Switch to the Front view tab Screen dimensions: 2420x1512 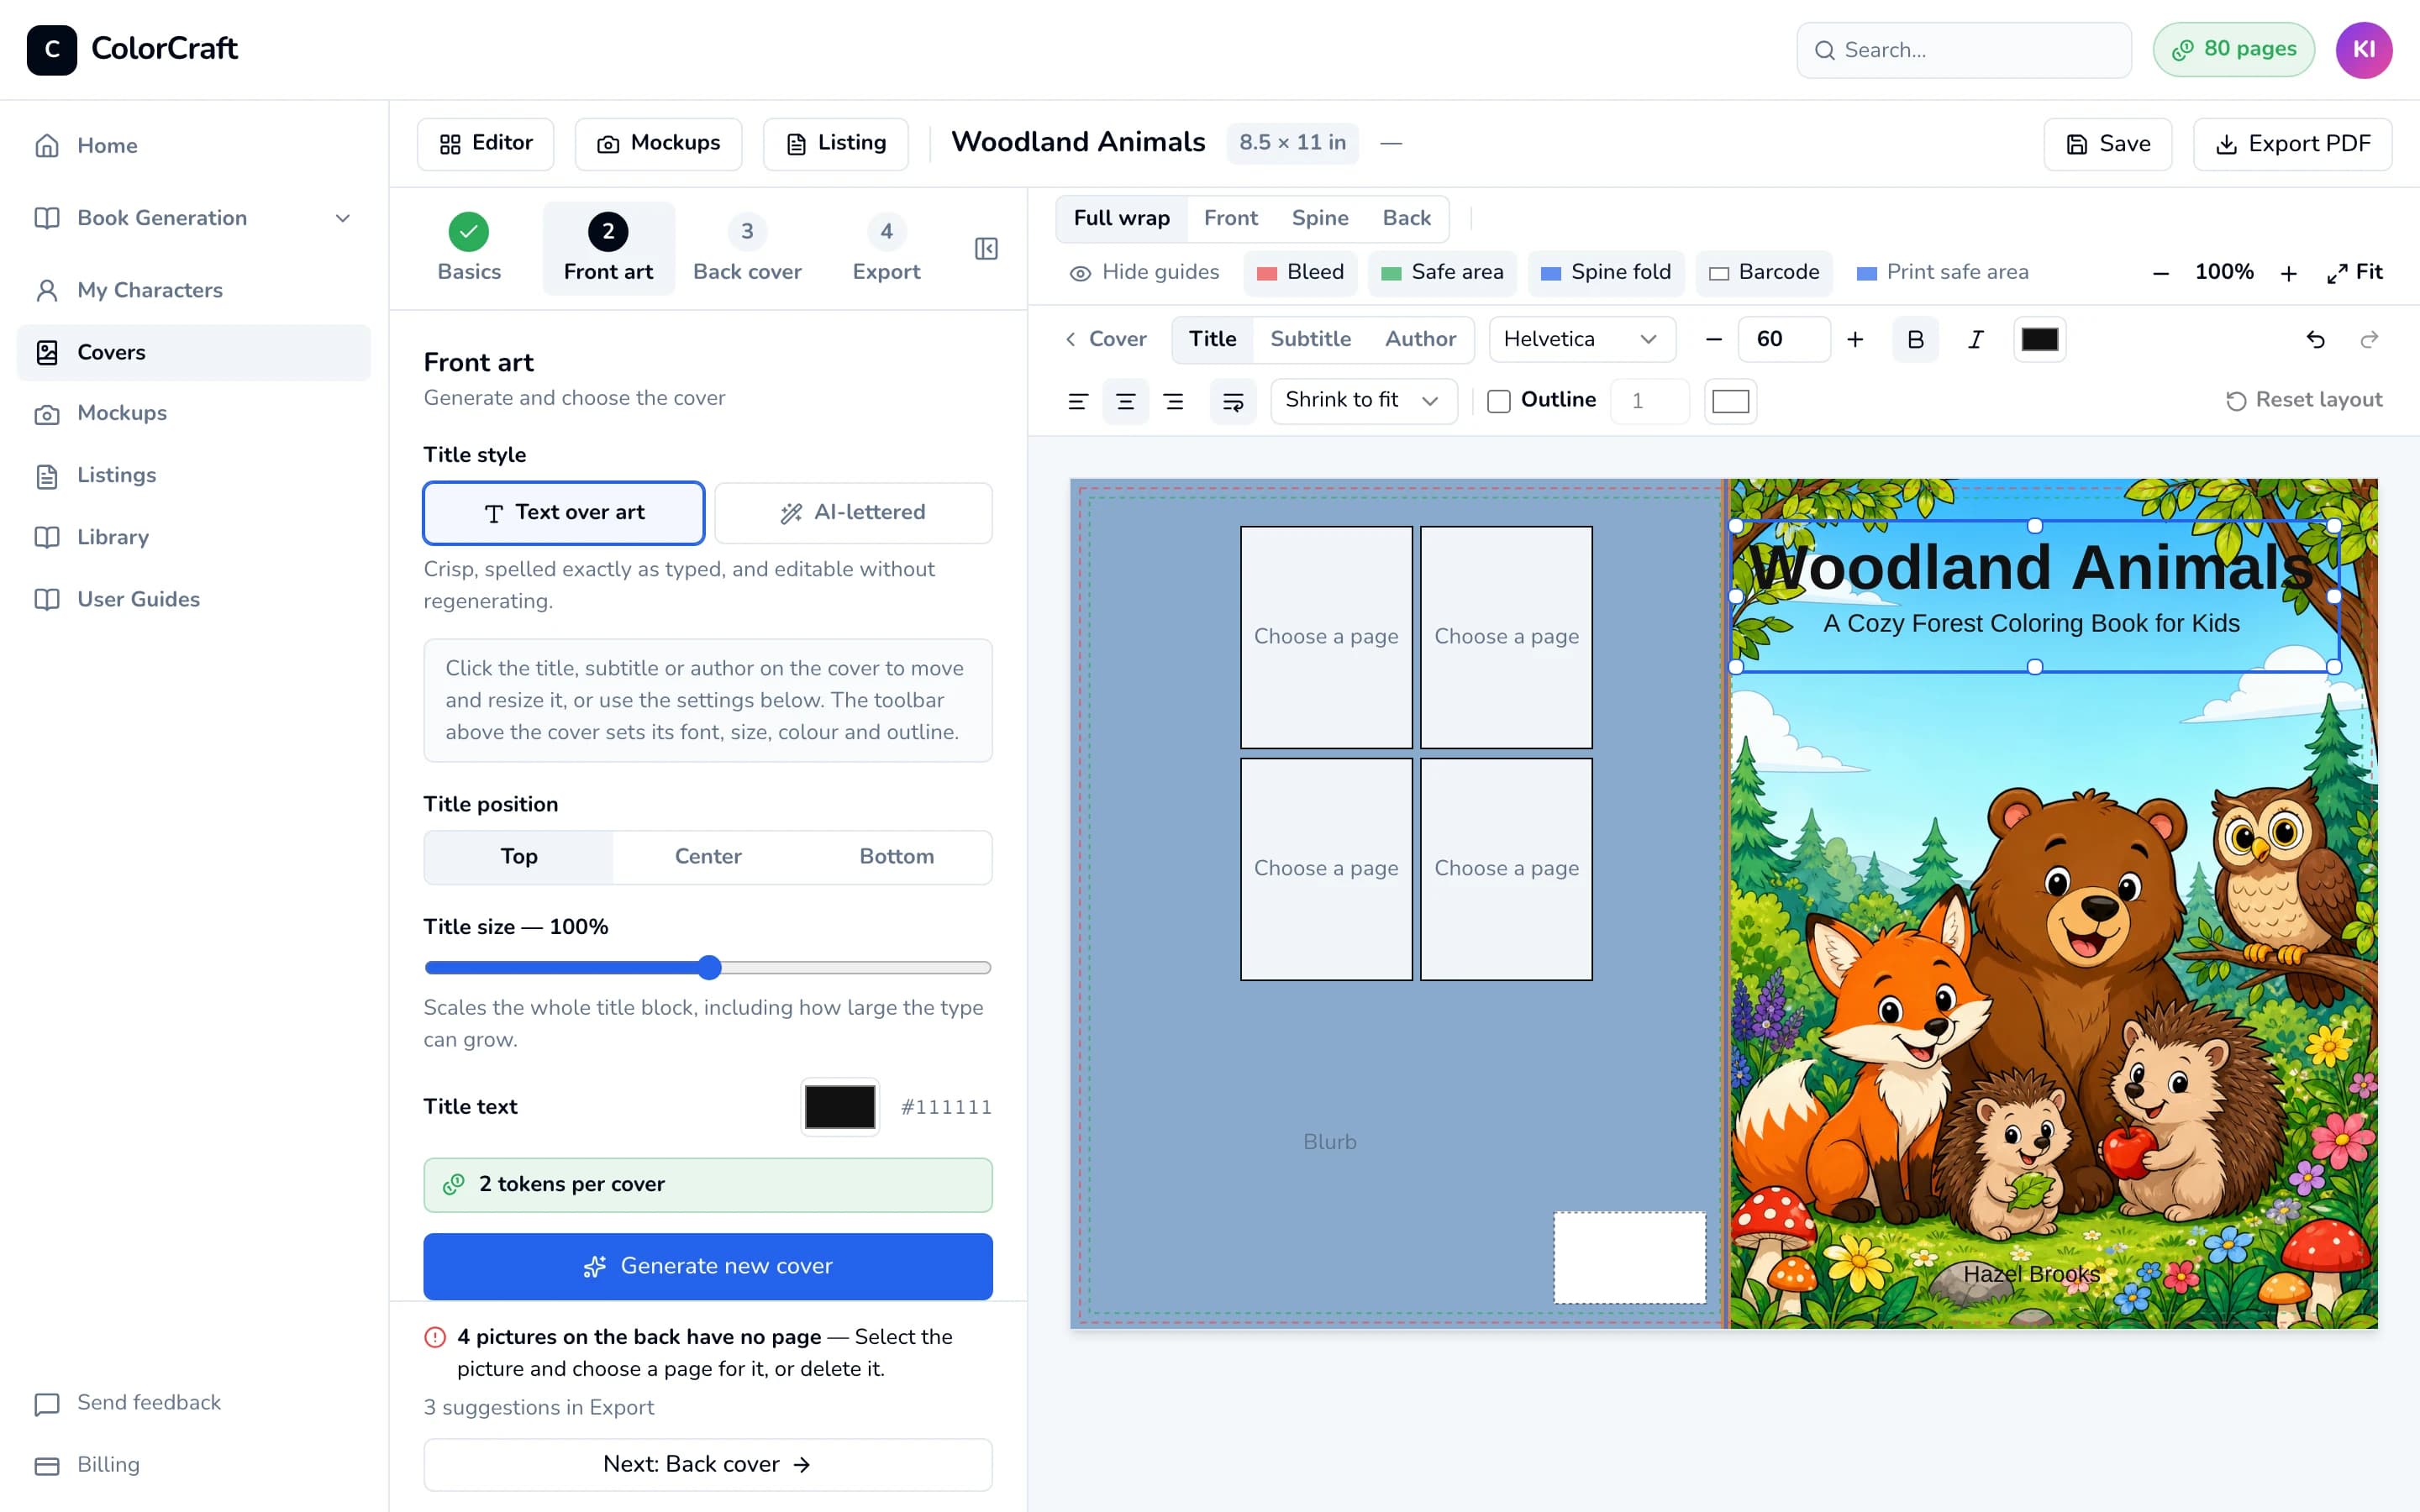click(1230, 219)
